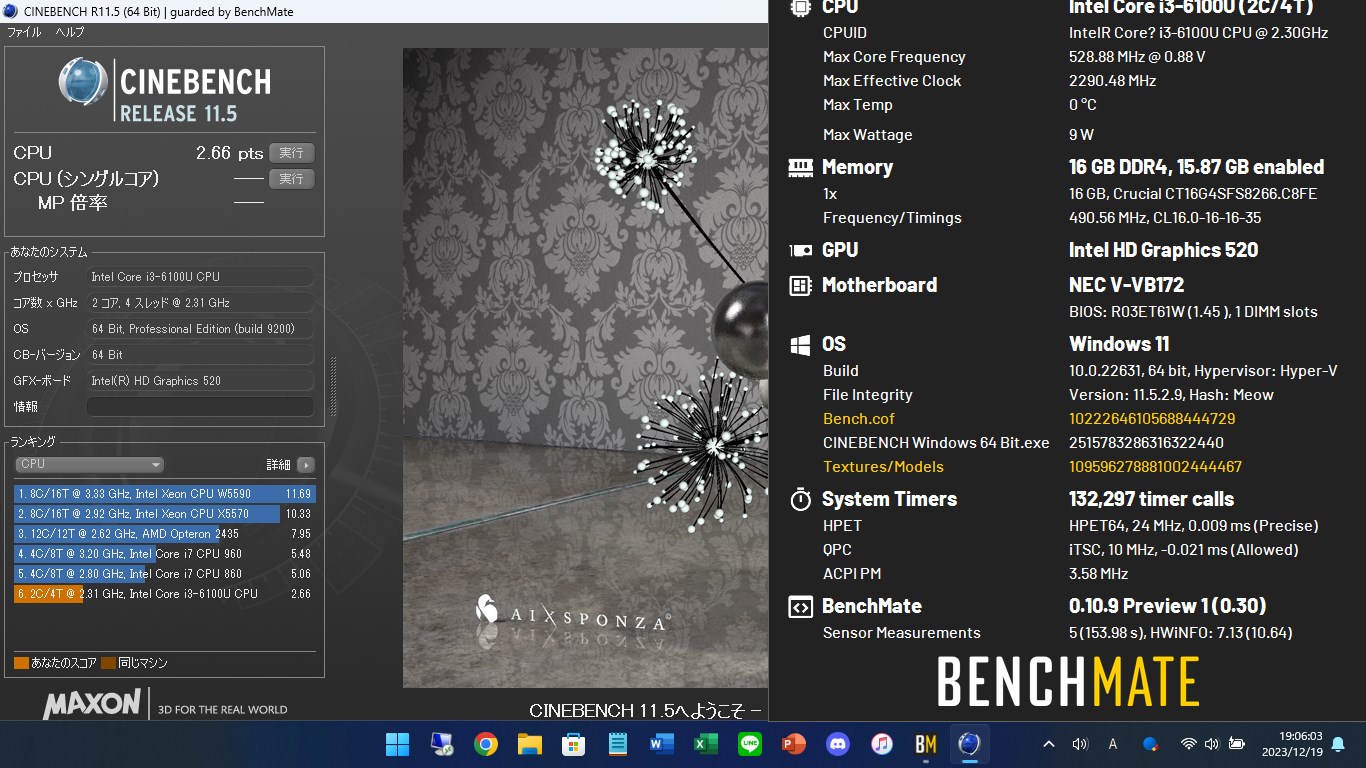The height and width of the screenshot is (768, 1366).
Task: Open iTunes from taskbar
Action: [x=882, y=744]
